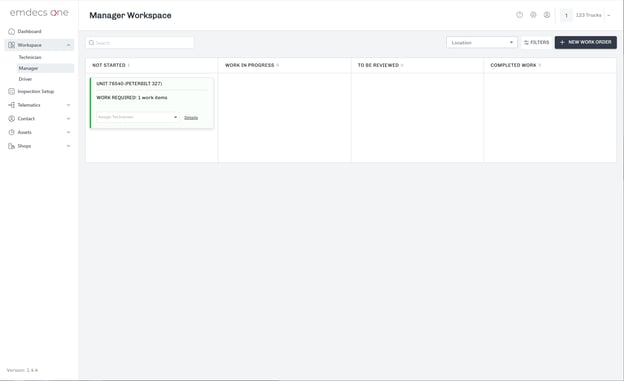Click the info icon beside WORK IN PROGRESS
The height and width of the screenshot is (381, 624).
click(x=277, y=65)
